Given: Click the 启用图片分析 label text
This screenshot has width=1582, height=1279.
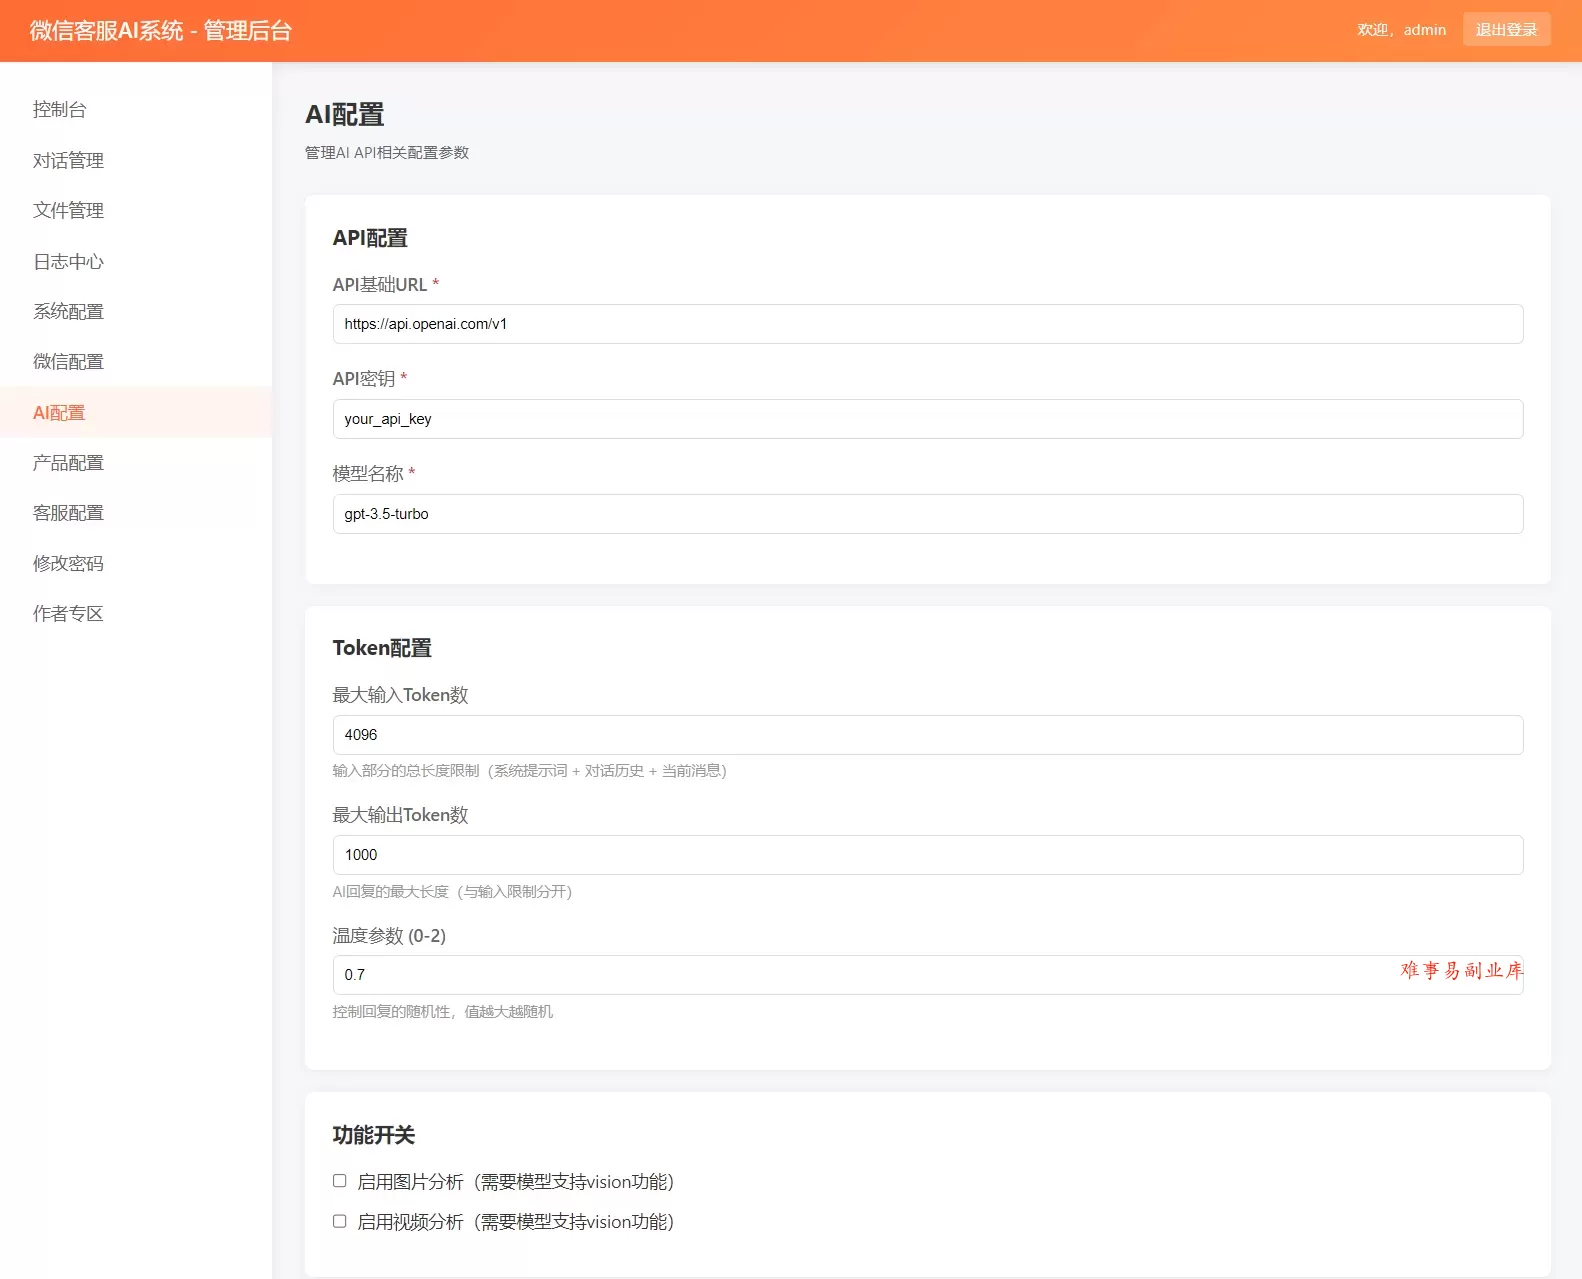Looking at the screenshot, I should coord(515,1182).
